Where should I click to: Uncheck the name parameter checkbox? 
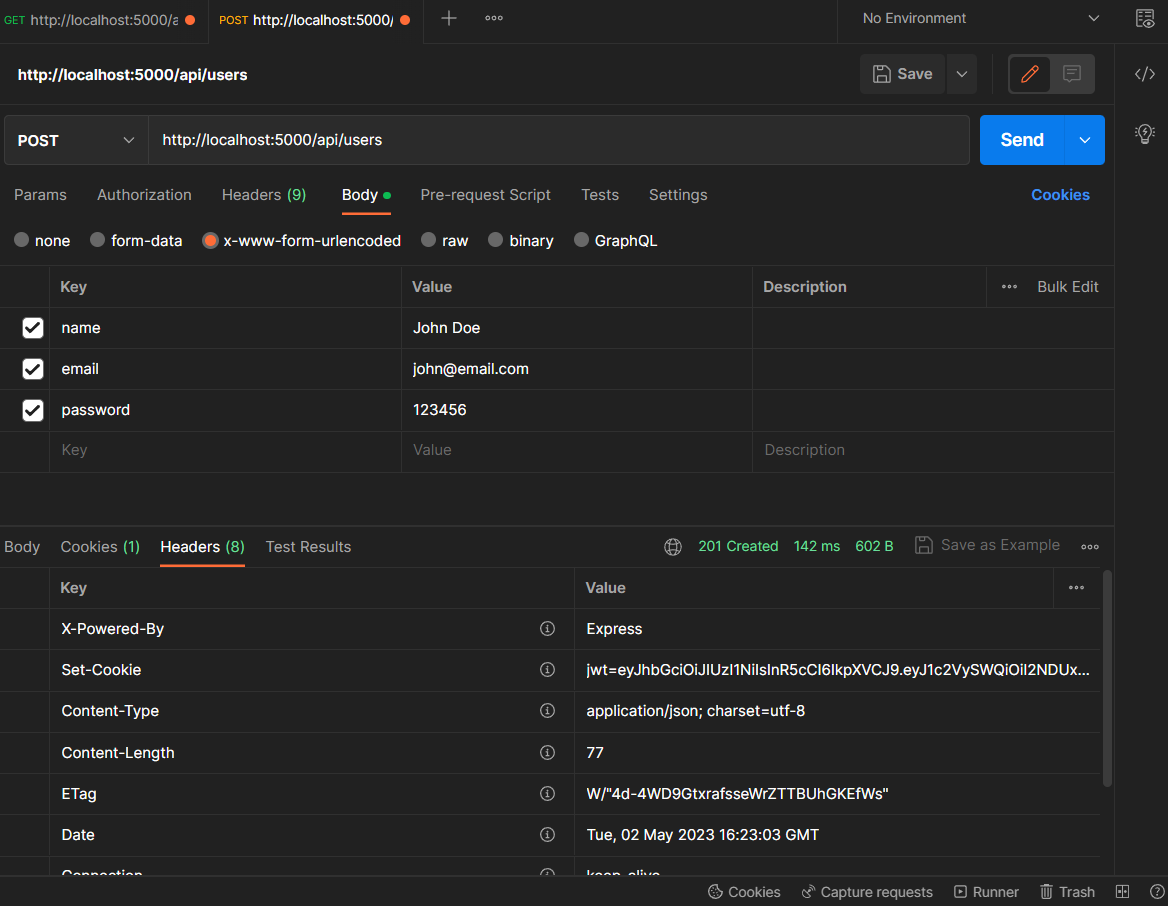pyautogui.click(x=33, y=328)
